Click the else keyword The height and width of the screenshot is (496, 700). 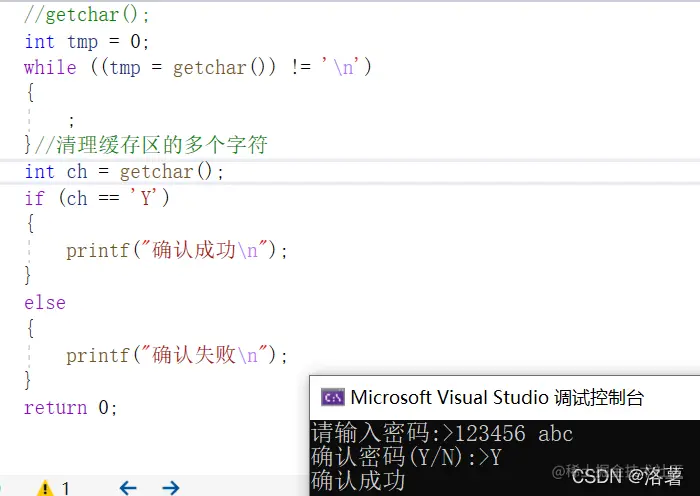(45, 303)
